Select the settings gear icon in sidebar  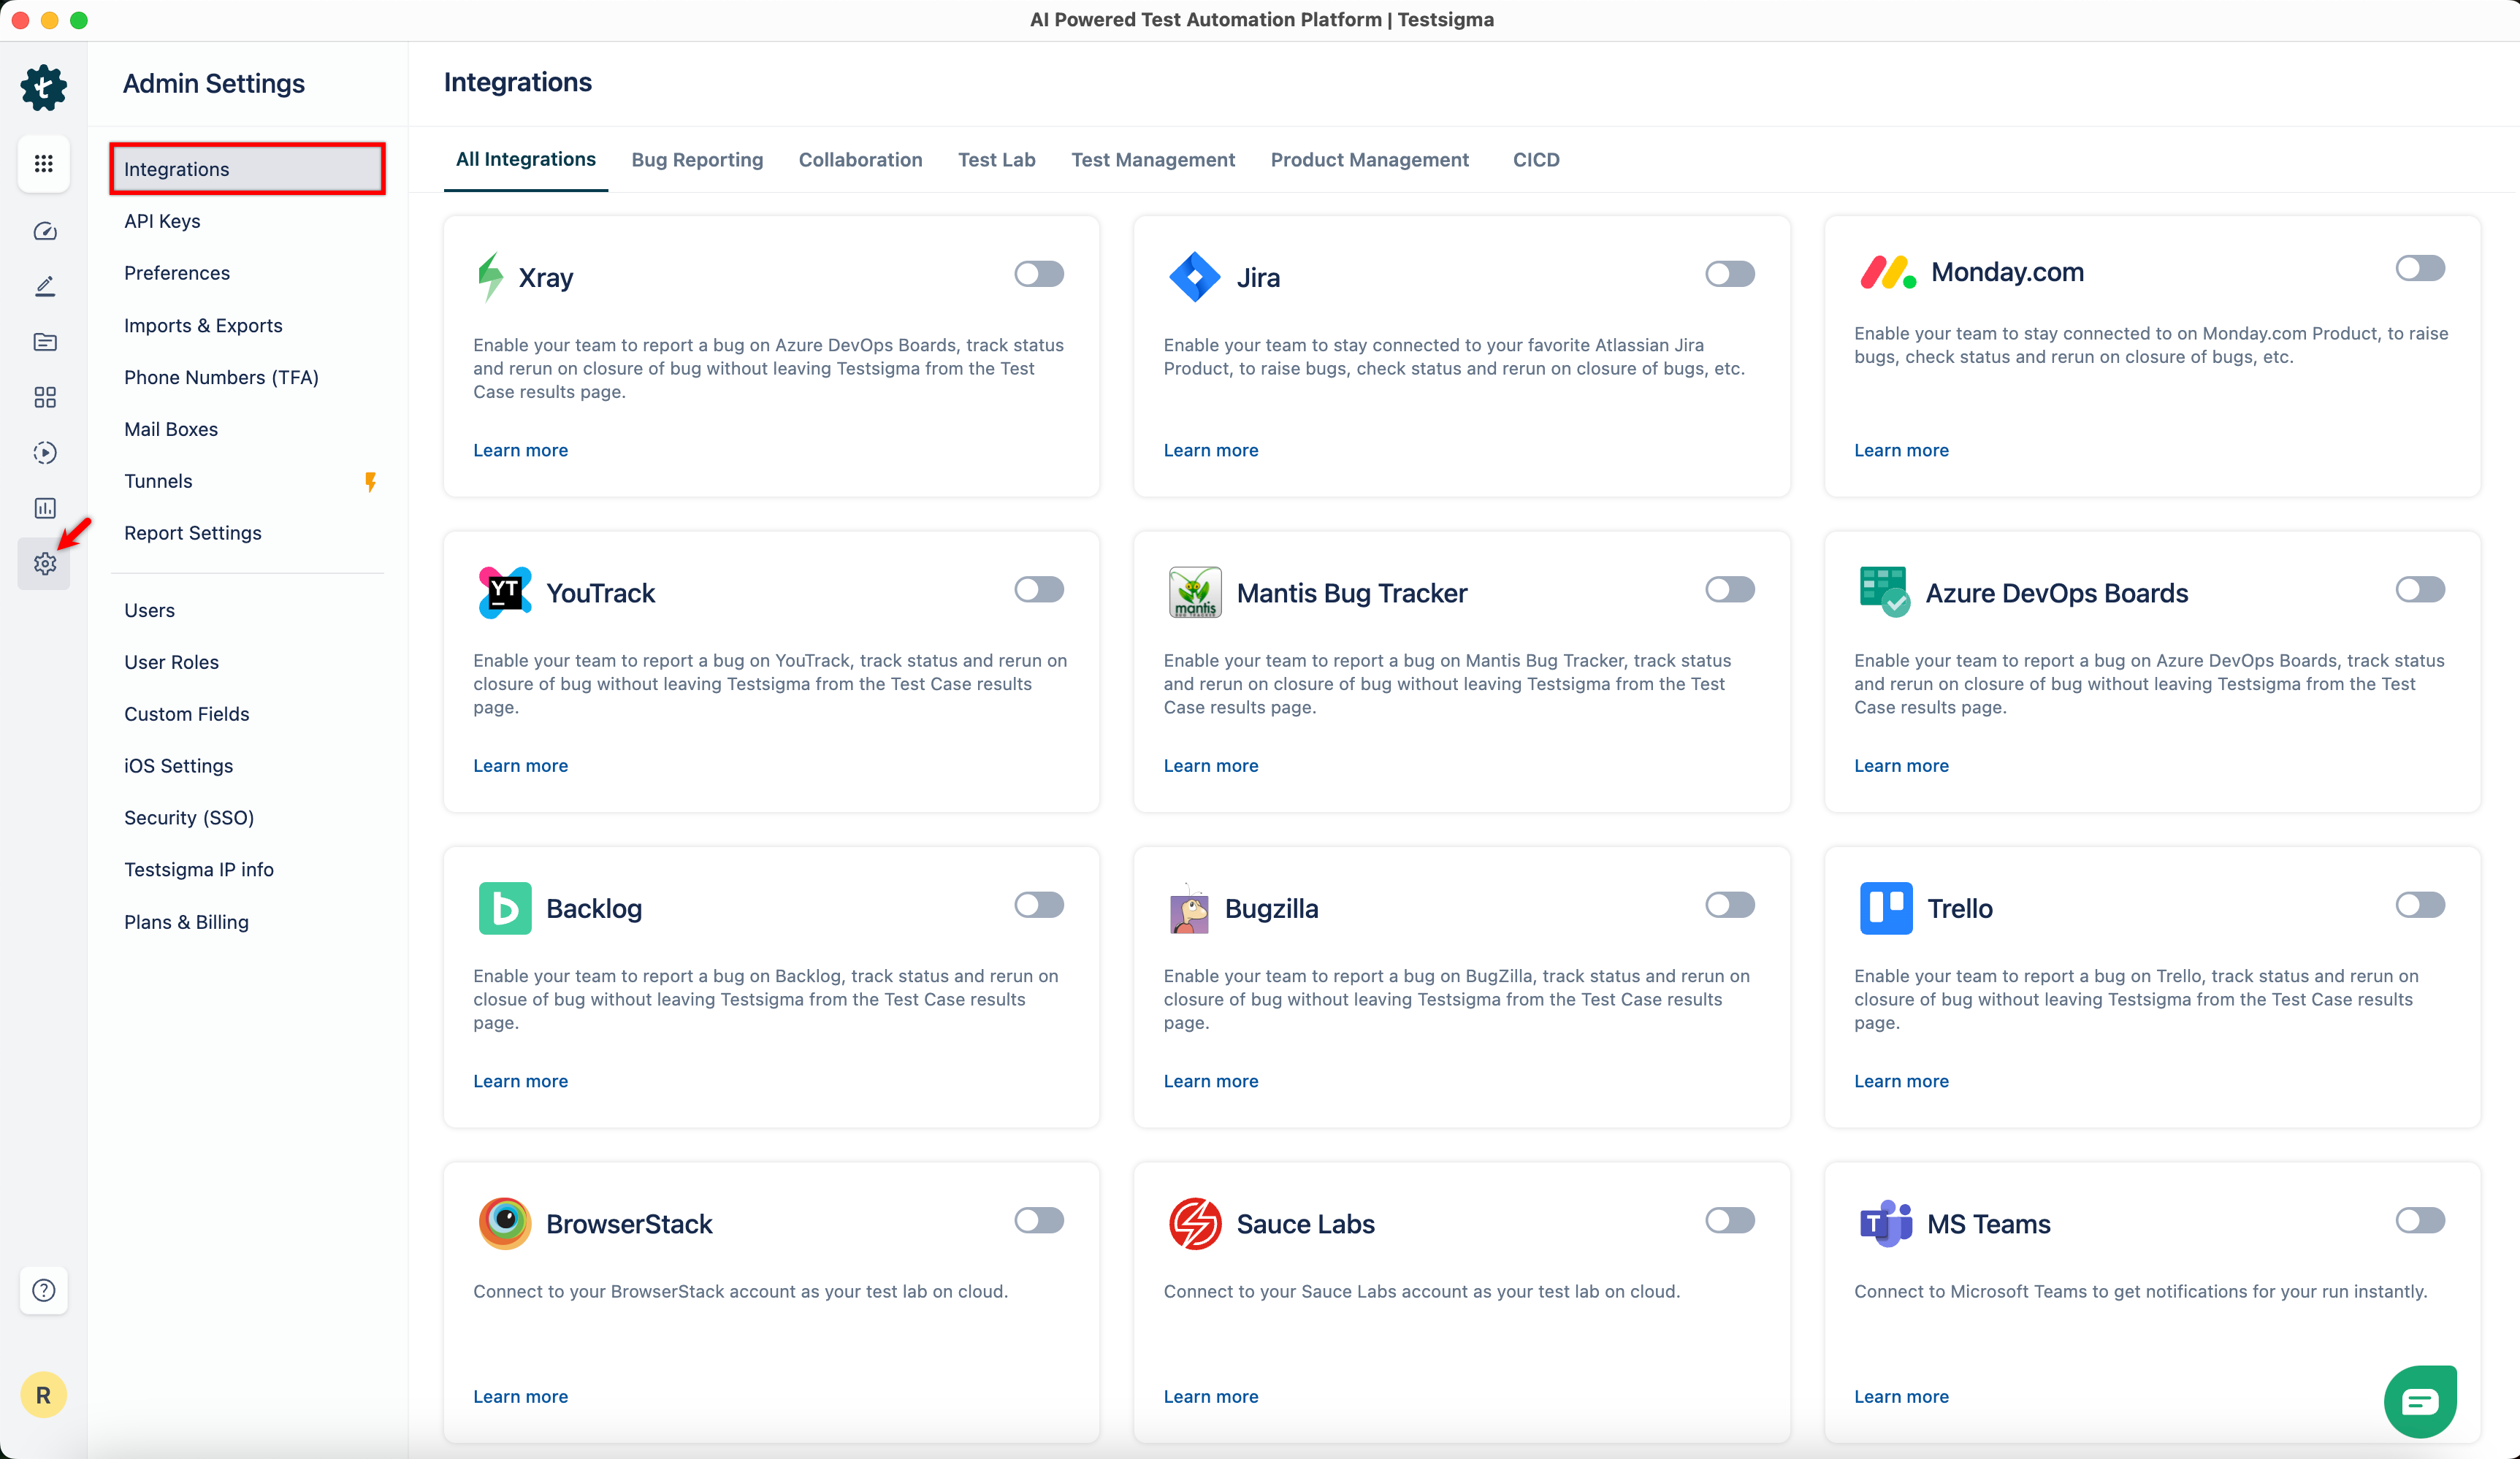coord(44,563)
